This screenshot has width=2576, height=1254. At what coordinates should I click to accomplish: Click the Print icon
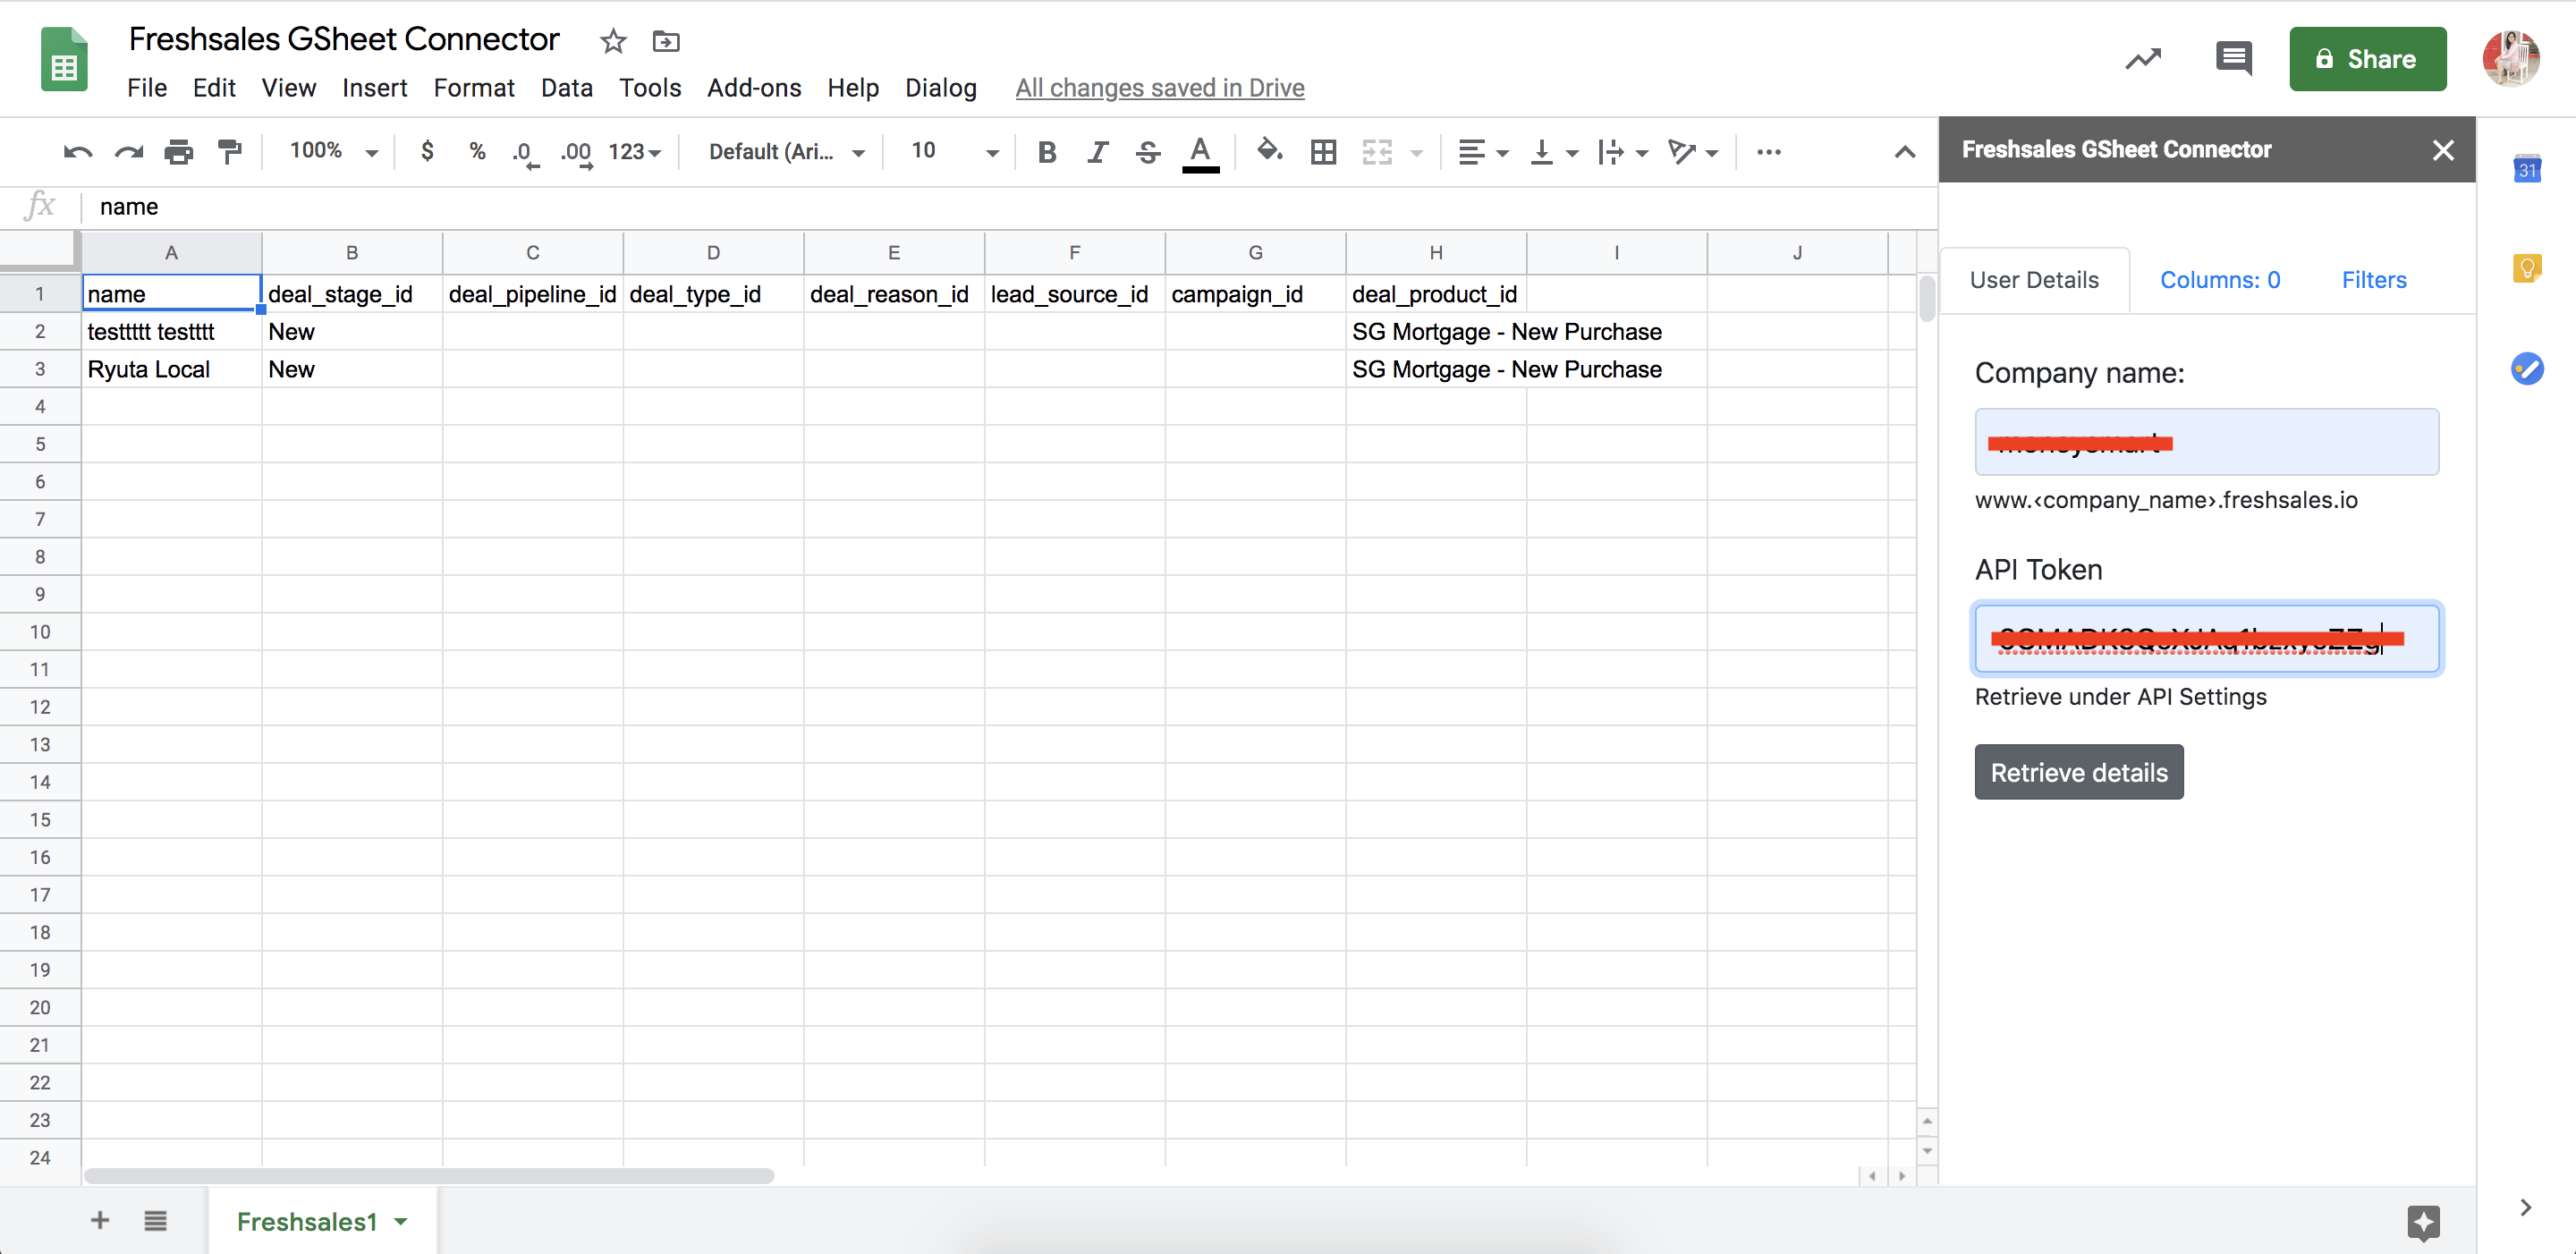pos(179,152)
